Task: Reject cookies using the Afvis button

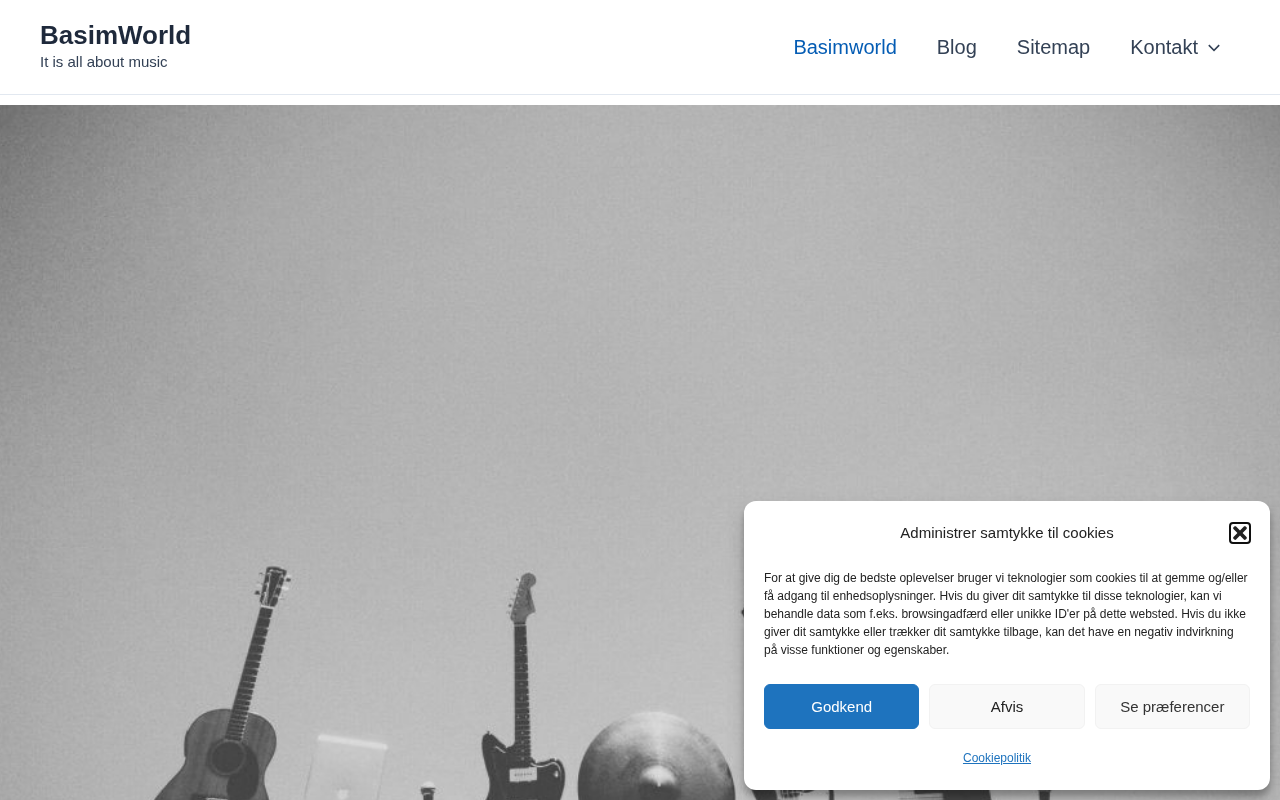Action: pos(1007,706)
